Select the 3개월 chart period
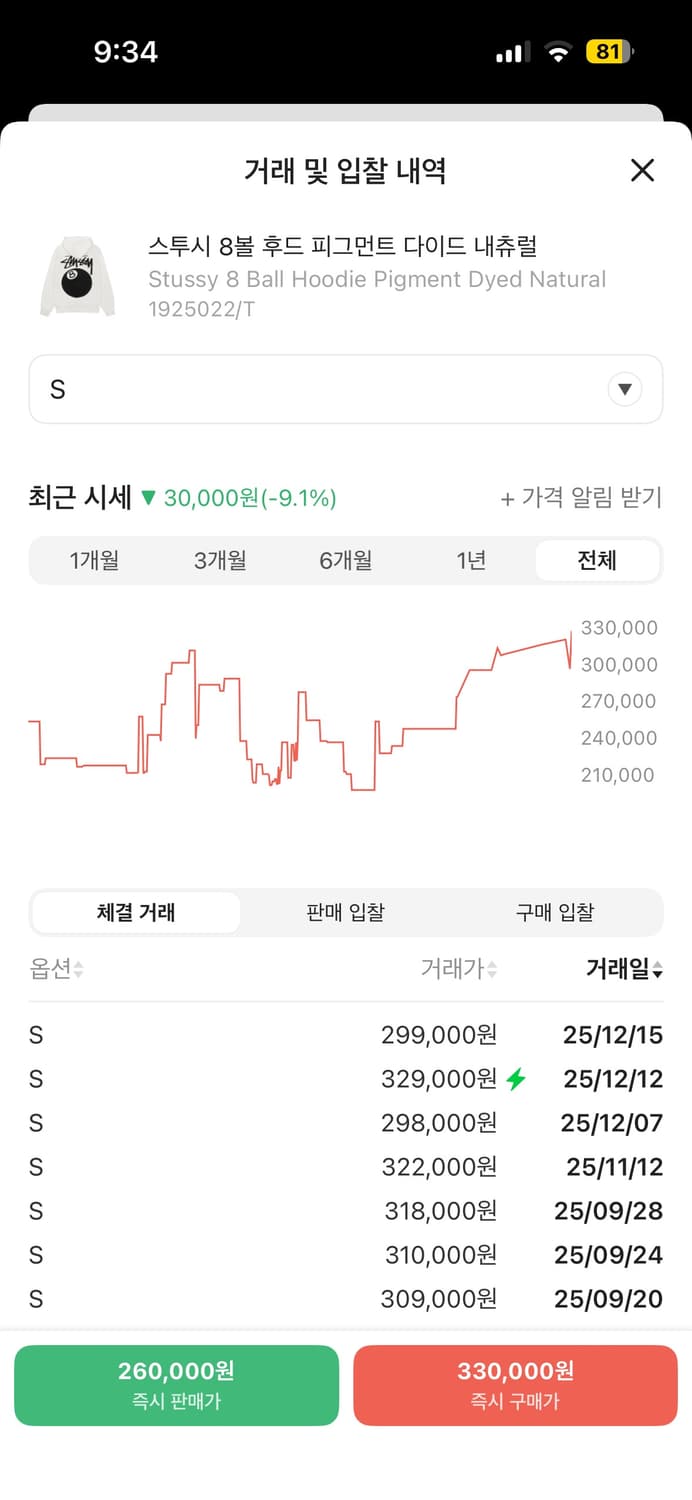The image size is (692, 1500). 219,561
